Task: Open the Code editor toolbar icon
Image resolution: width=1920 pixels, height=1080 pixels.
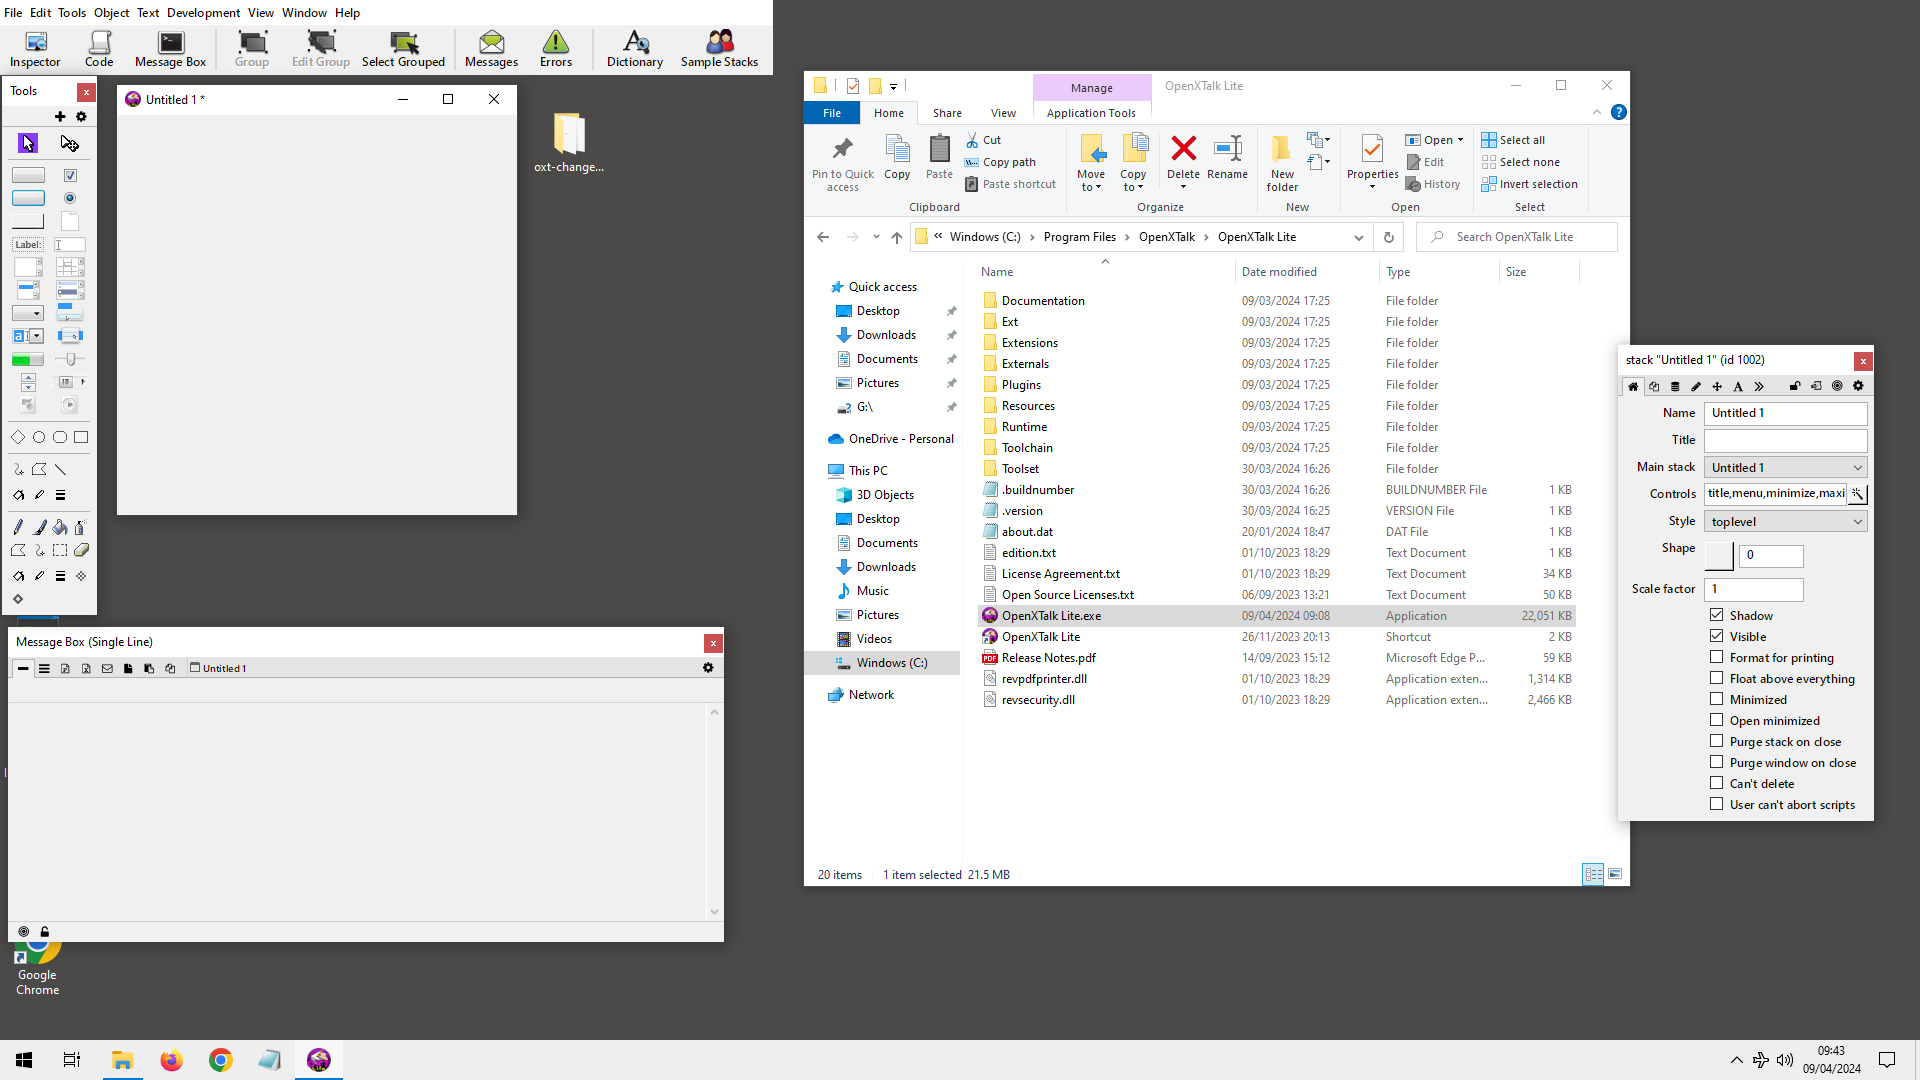Action: tap(99, 48)
